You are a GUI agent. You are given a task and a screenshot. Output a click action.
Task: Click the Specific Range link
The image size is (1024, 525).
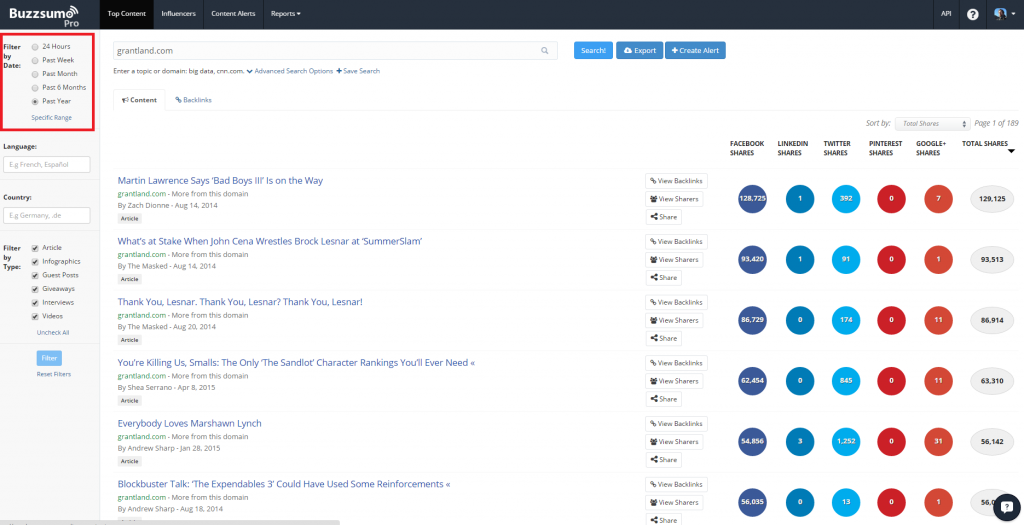[x=52, y=118]
